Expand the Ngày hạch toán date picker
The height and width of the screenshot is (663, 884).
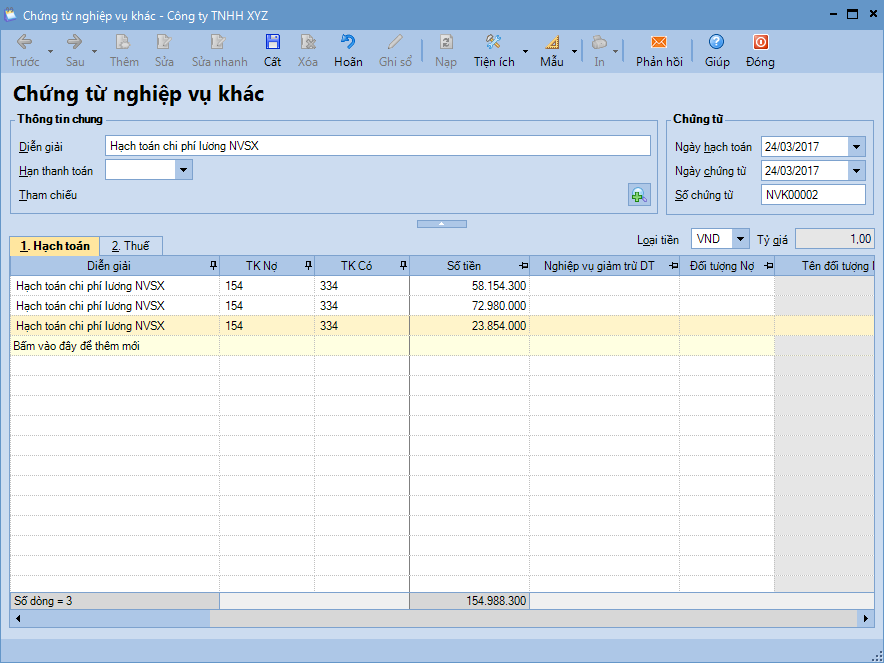click(x=856, y=147)
